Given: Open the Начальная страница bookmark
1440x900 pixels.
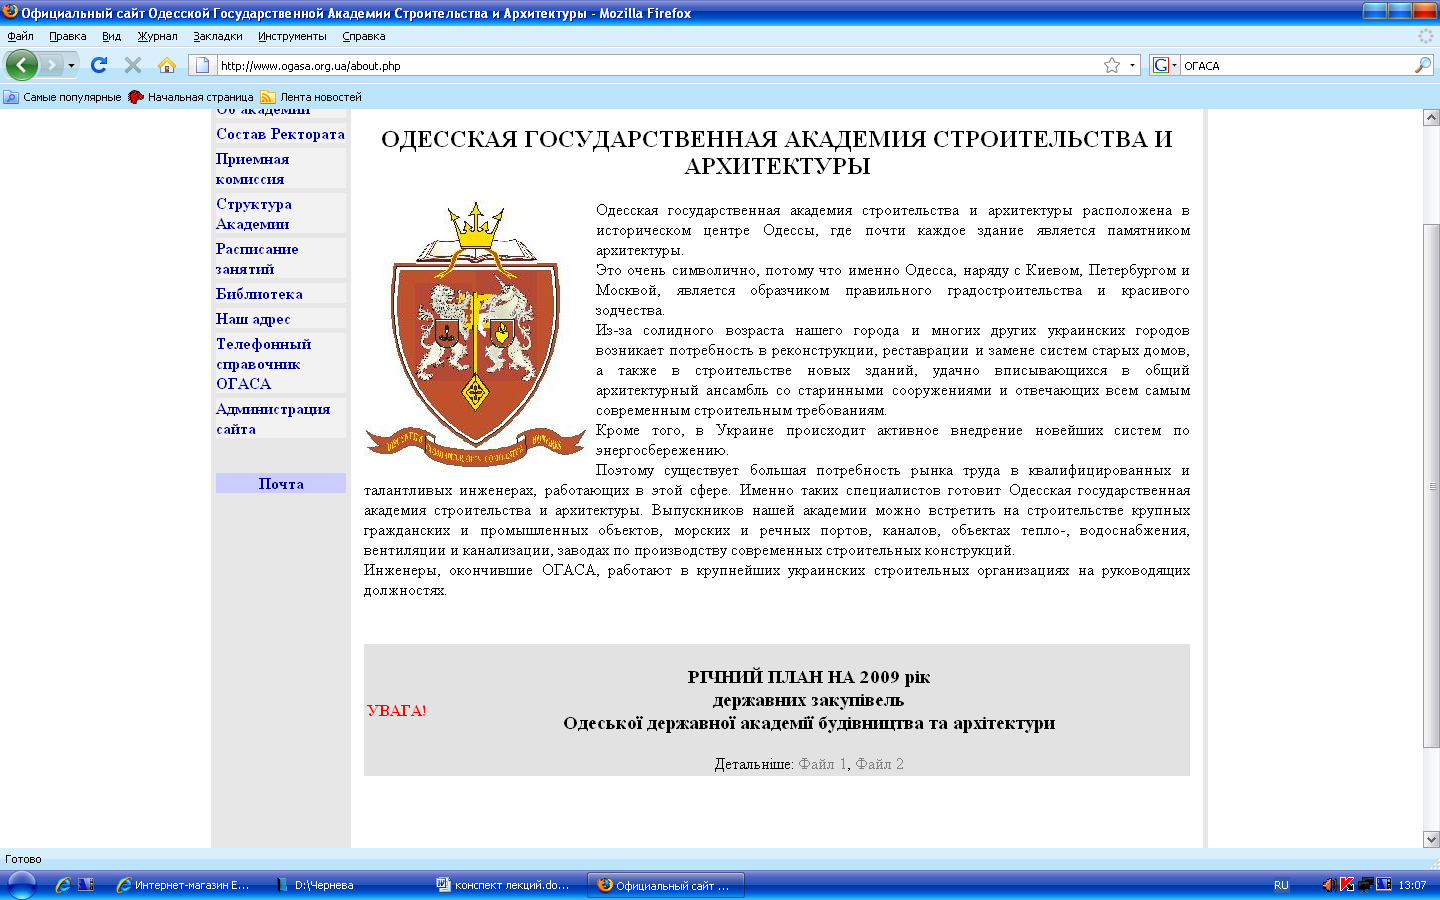Looking at the screenshot, I should (191, 97).
